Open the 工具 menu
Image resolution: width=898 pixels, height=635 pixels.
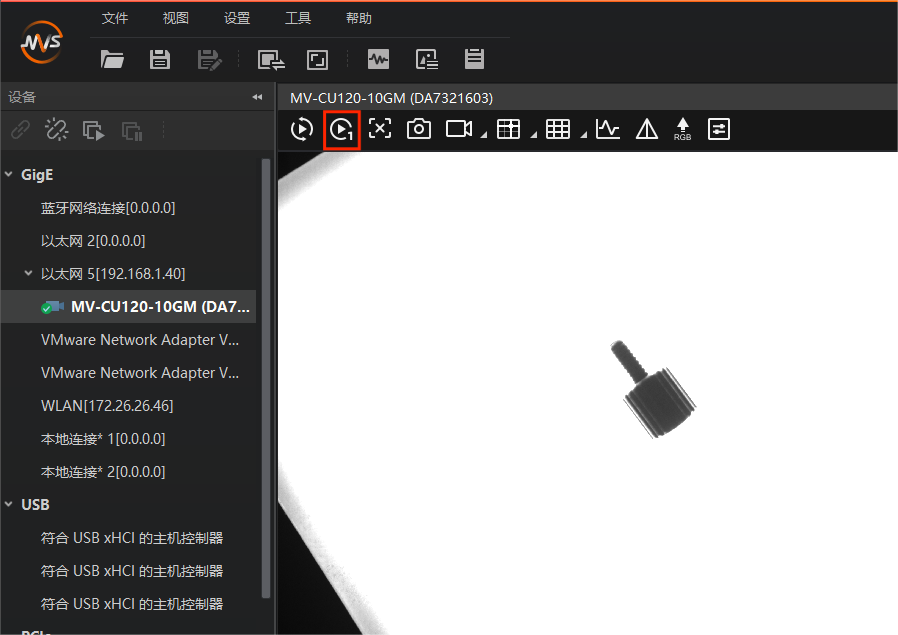[x=298, y=18]
